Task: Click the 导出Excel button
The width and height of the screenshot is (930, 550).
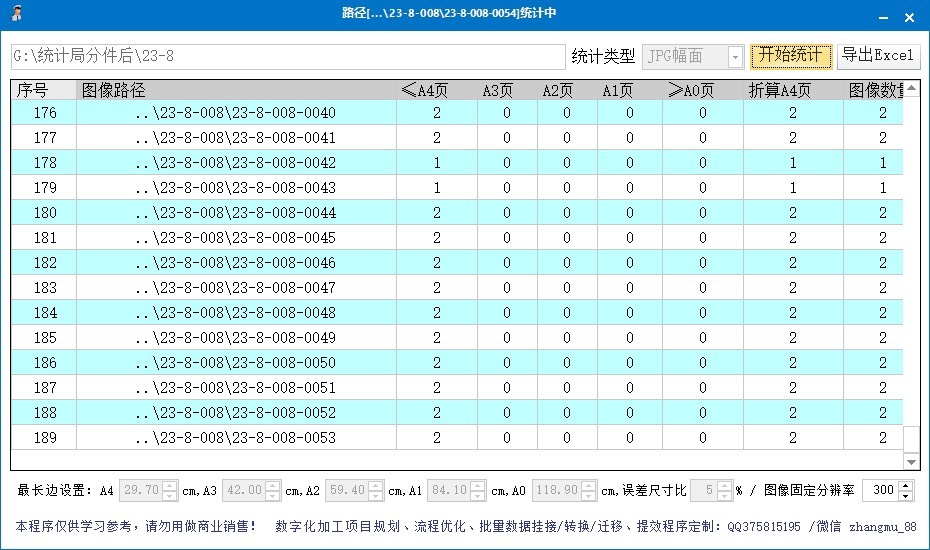Action: click(x=877, y=56)
